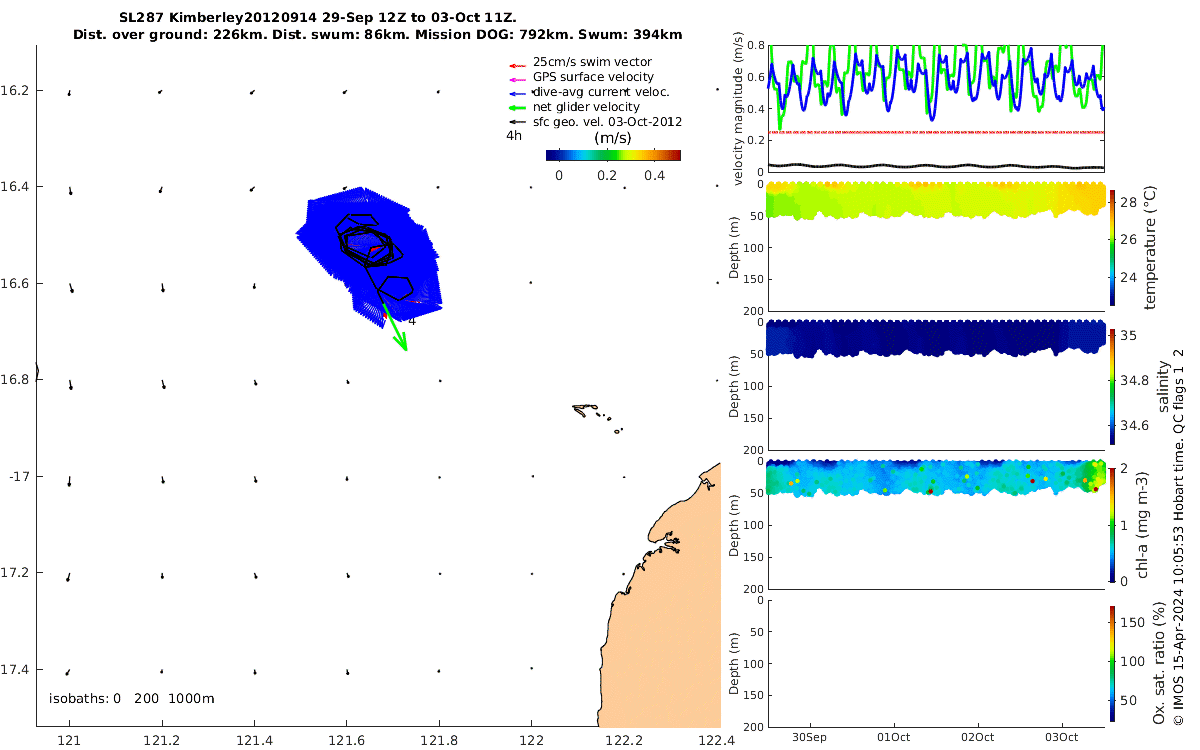Click the '122.4' longitude tick label
This screenshot has height=750, width=1200.
pos(716,740)
